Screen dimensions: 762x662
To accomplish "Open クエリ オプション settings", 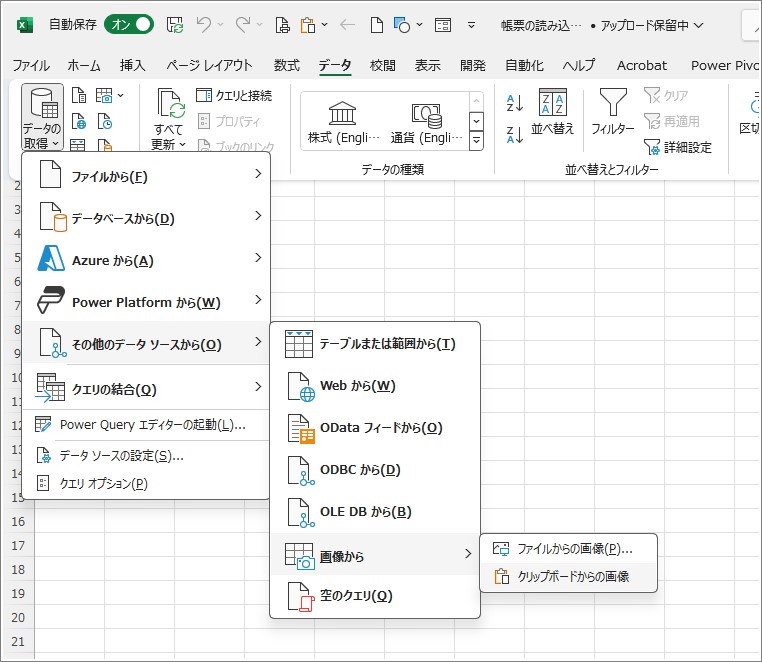I will (x=146, y=483).
